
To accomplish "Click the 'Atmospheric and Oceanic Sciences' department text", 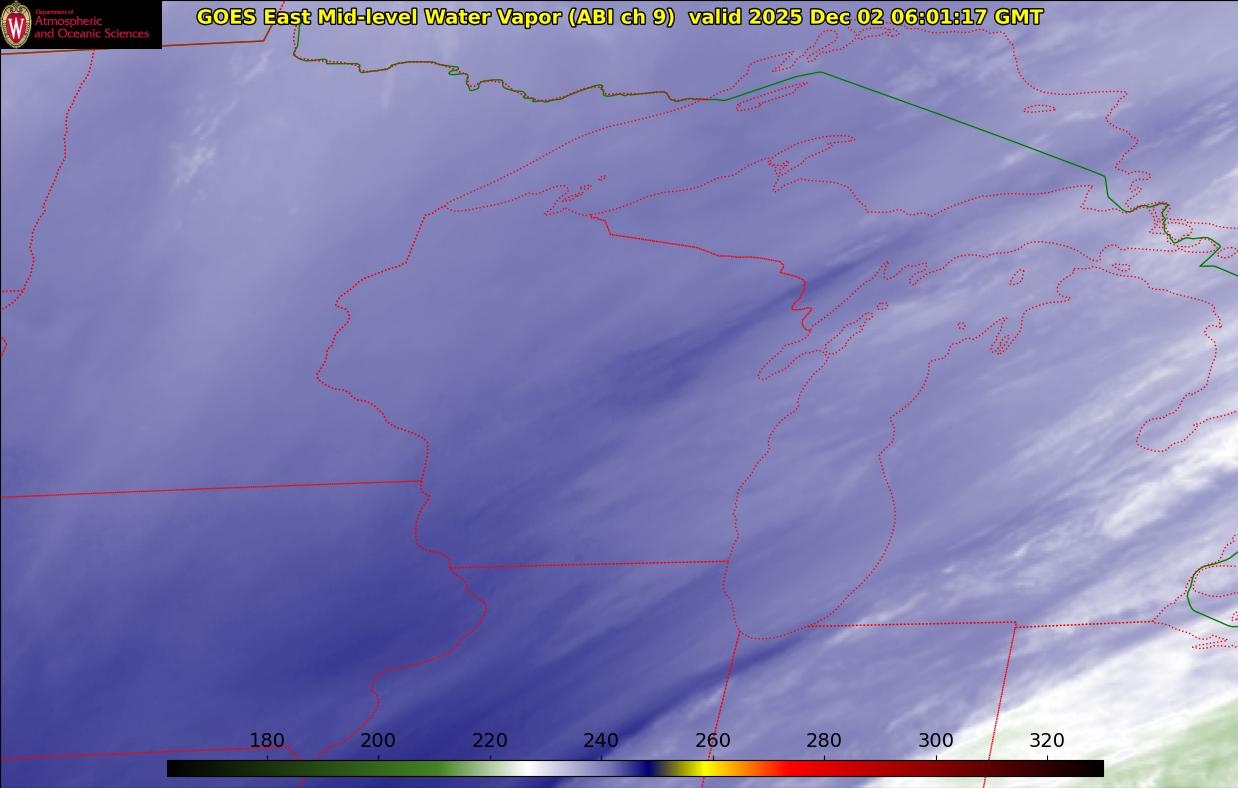I will point(91,27).
